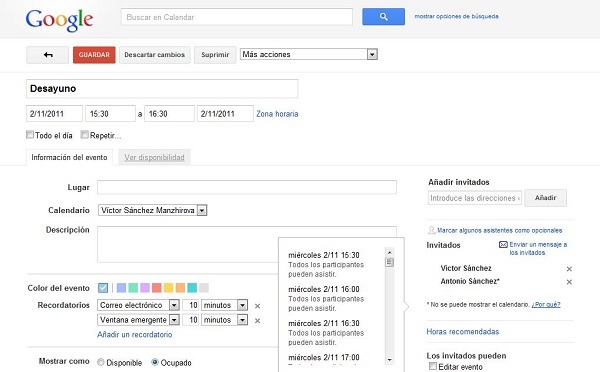Click the guest email address input field

474,198
